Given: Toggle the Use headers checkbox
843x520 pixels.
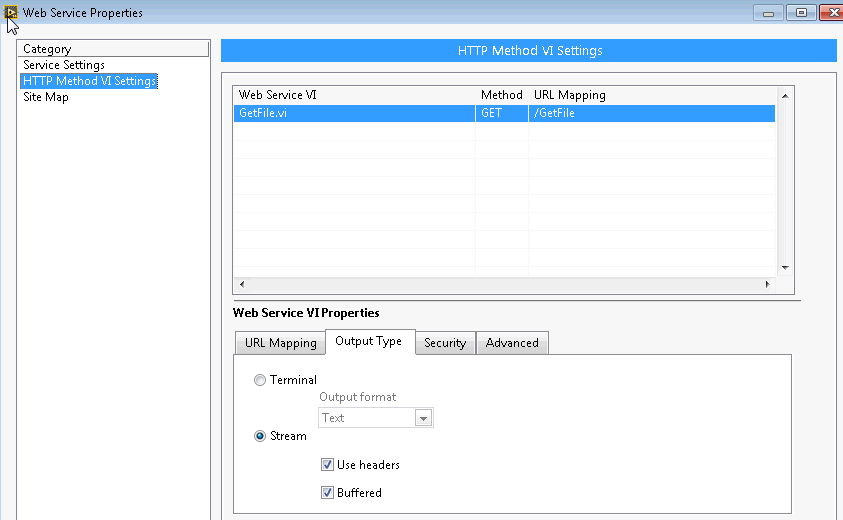Looking at the screenshot, I should point(327,465).
